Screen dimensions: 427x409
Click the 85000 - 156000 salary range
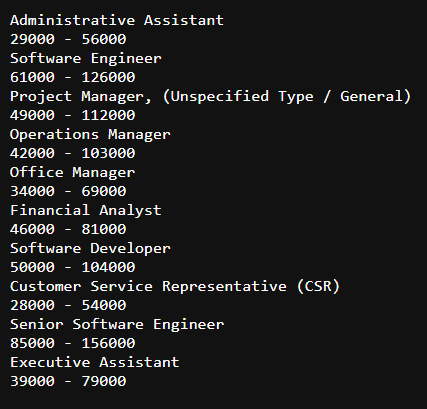tap(72, 343)
